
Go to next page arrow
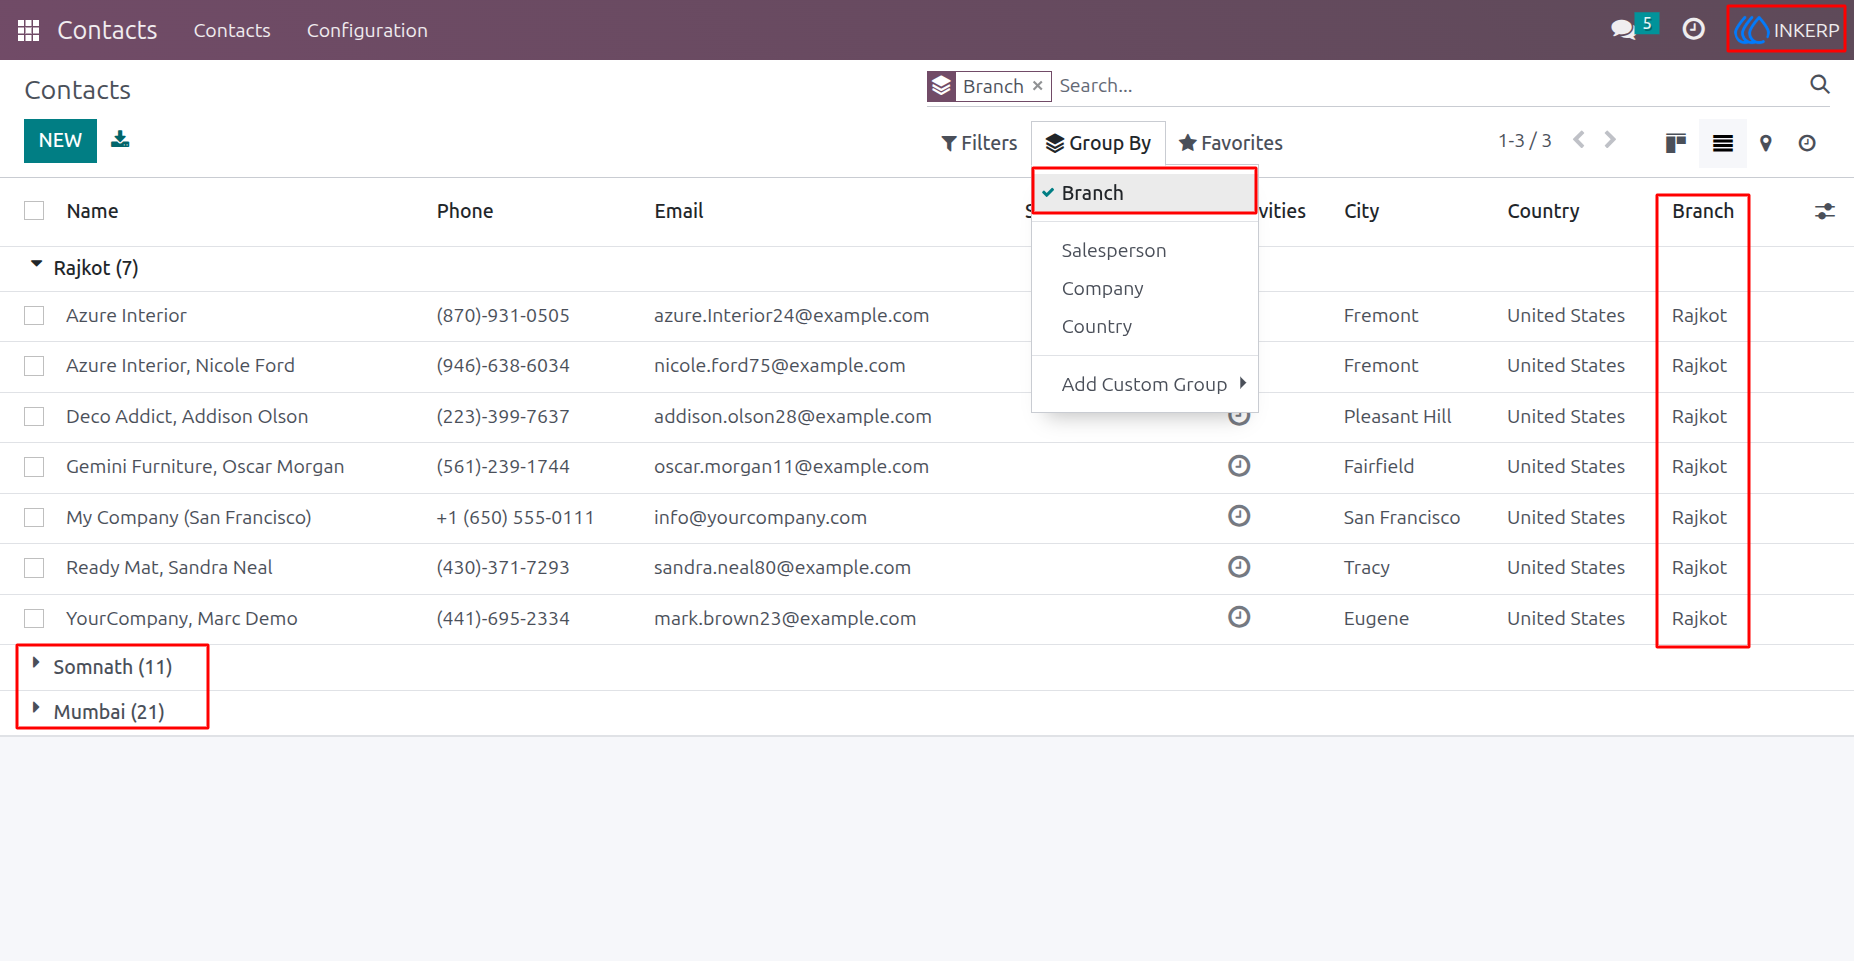(1610, 140)
